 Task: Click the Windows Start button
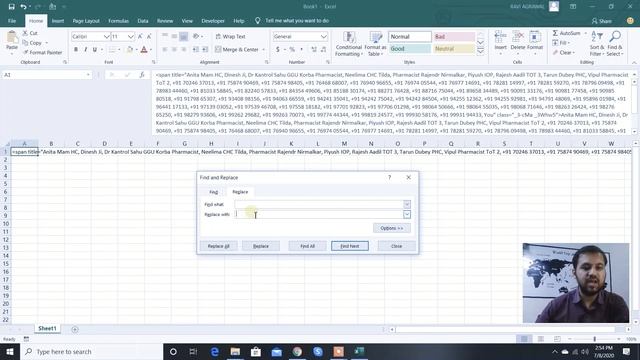click(10, 352)
